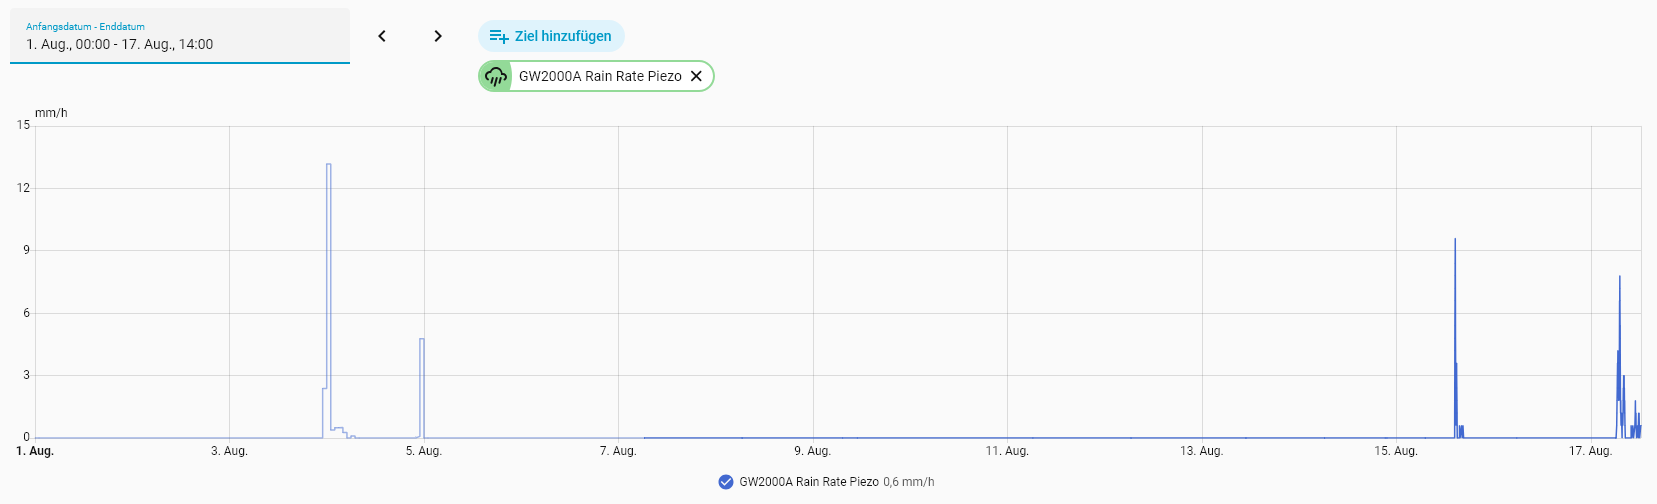Click the GW2000A Rain Rate Piezo legend label
The width and height of the screenshot is (1657, 504).
pos(809,482)
